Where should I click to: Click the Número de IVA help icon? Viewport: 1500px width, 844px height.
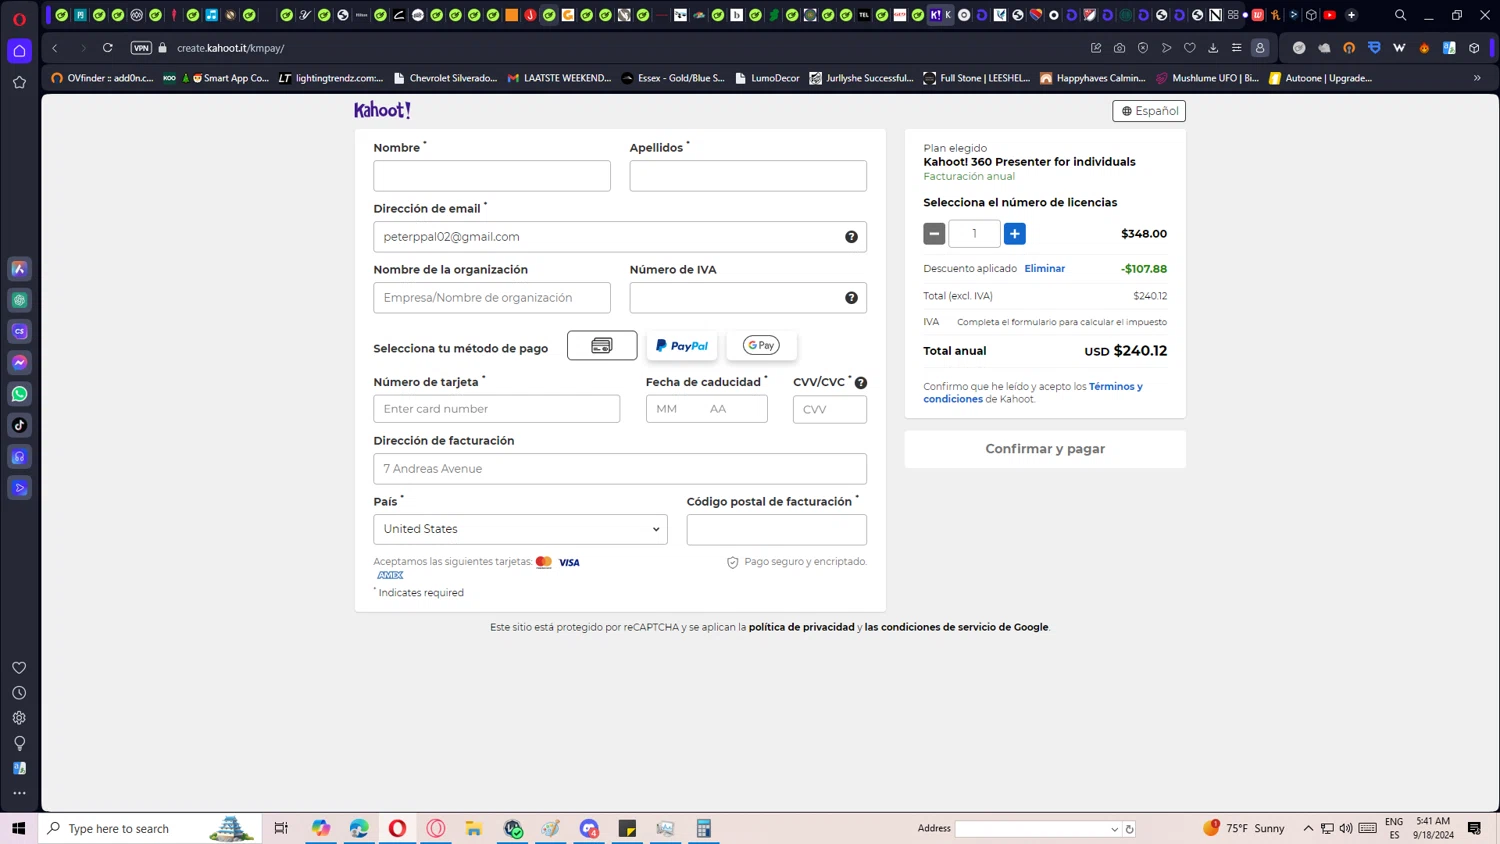851,298
